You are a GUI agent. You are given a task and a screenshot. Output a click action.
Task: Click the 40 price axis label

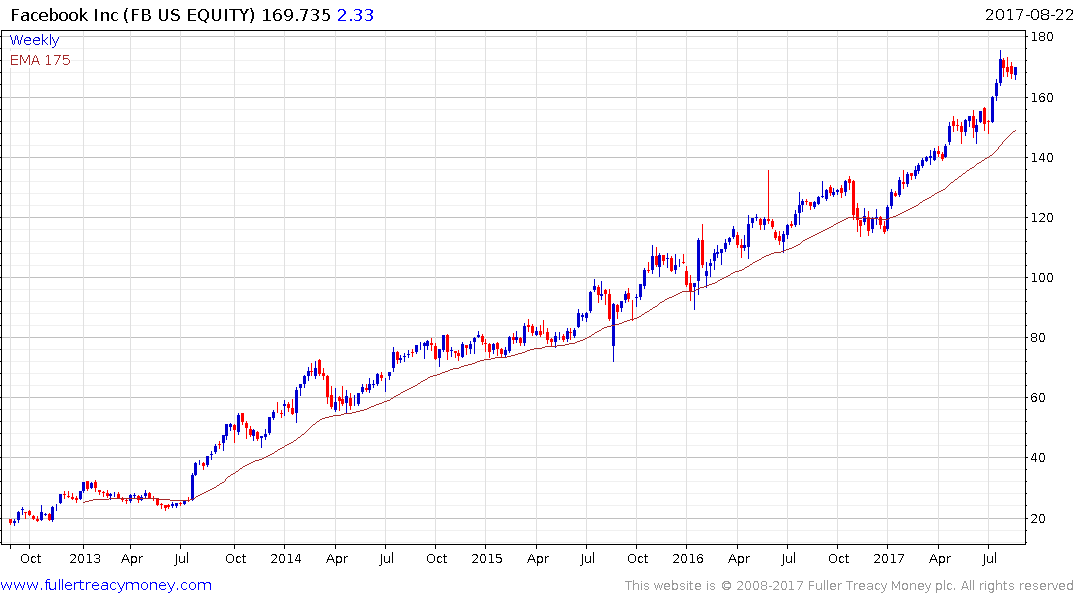pyautogui.click(x=1038, y=458)
